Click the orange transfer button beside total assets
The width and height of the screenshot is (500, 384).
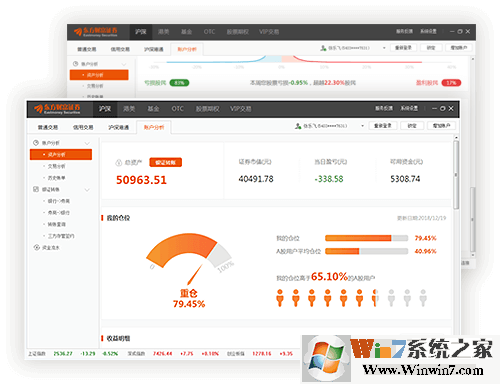[x=165, y=162]
